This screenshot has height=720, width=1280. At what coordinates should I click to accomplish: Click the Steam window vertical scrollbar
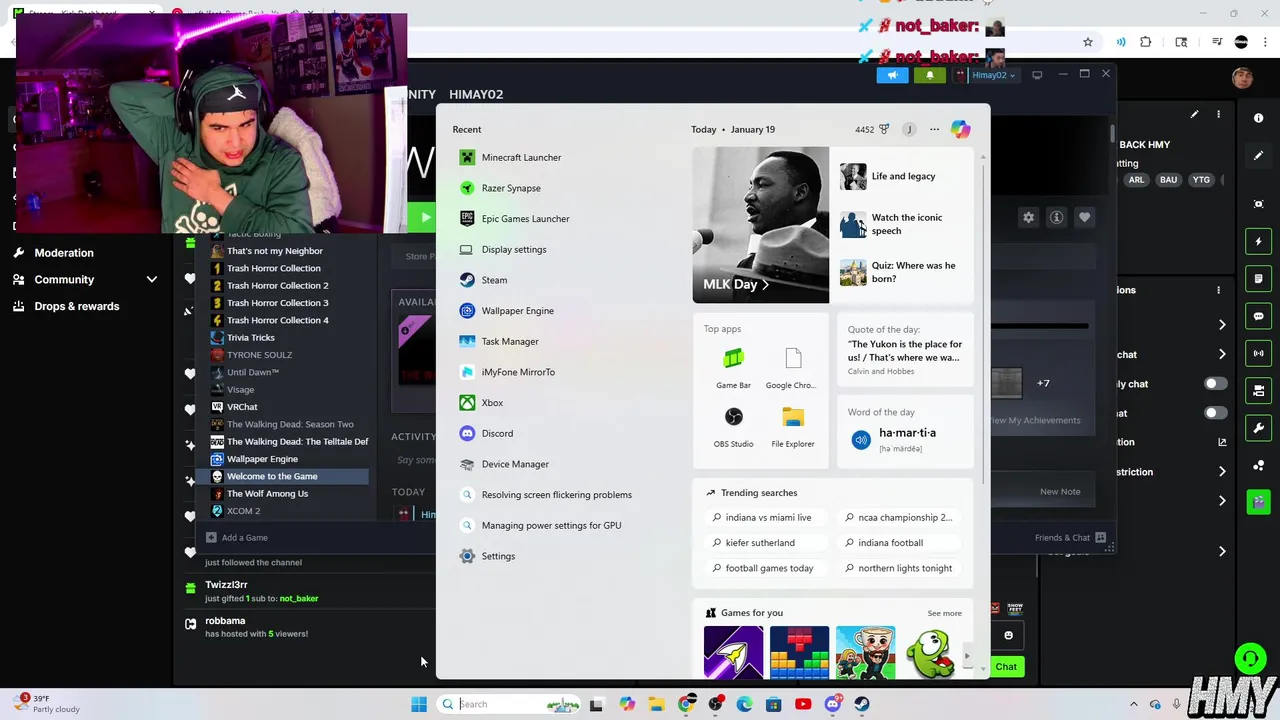coord(1111,132)
